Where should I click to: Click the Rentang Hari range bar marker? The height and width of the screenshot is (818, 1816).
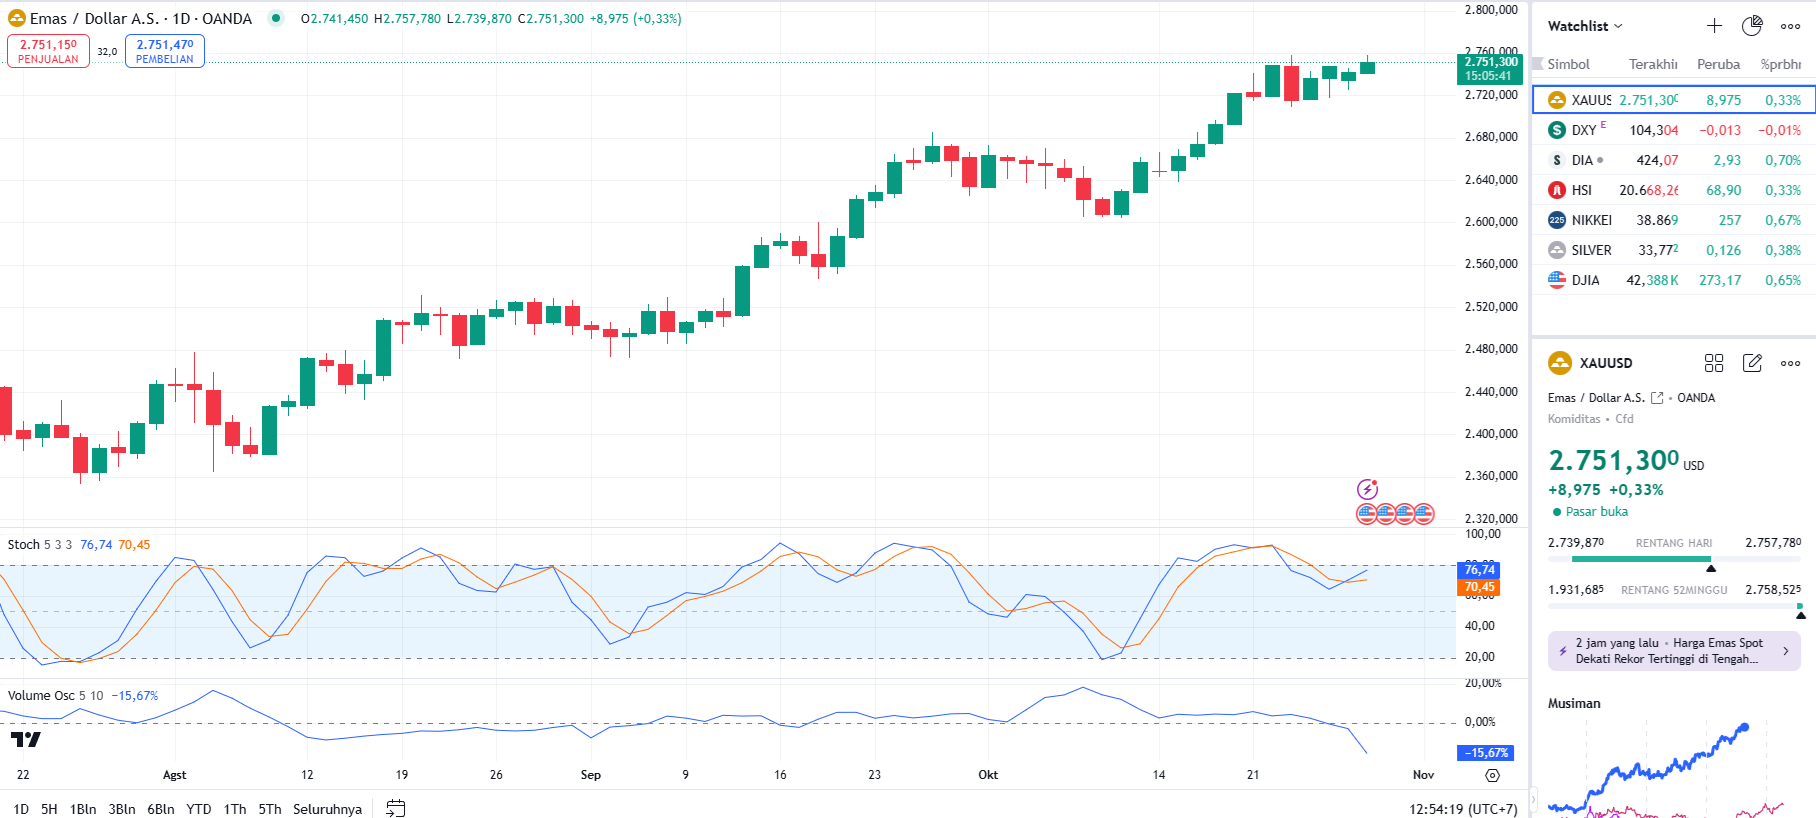1711,567
